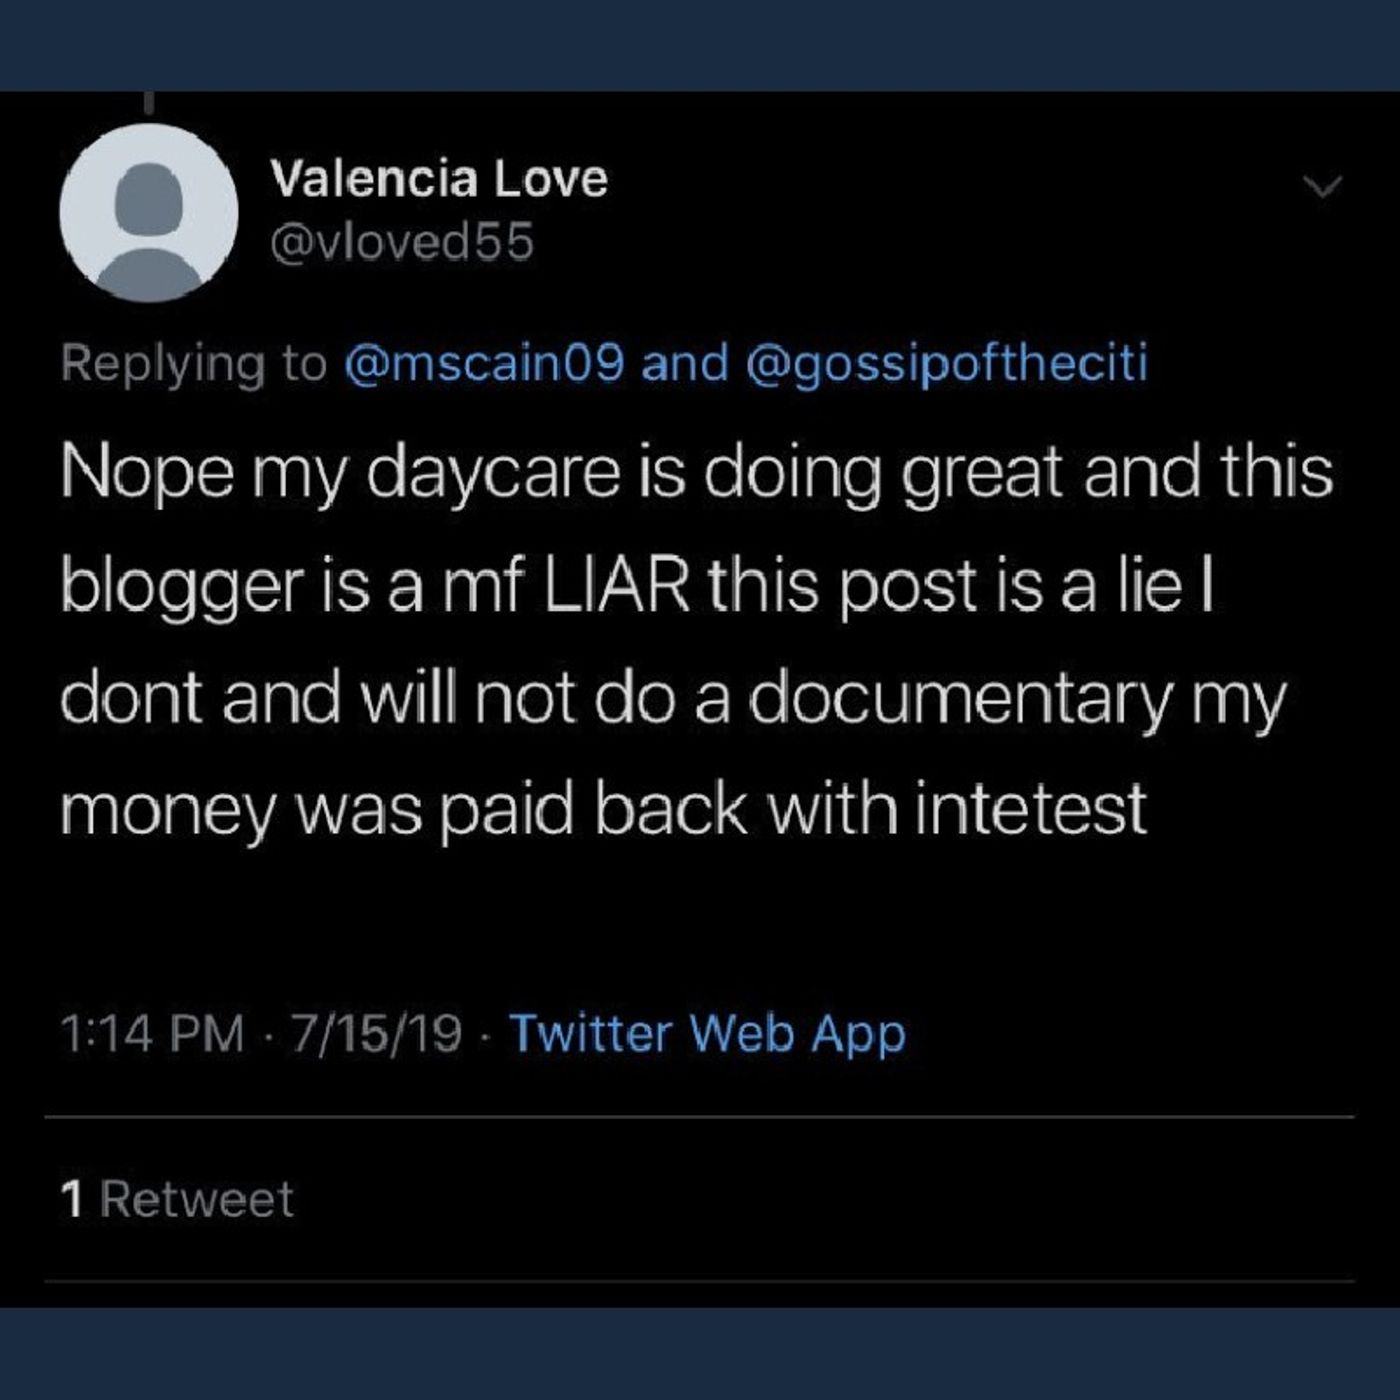
Task: Click the word and between the mentions
Action: [685, 363]
